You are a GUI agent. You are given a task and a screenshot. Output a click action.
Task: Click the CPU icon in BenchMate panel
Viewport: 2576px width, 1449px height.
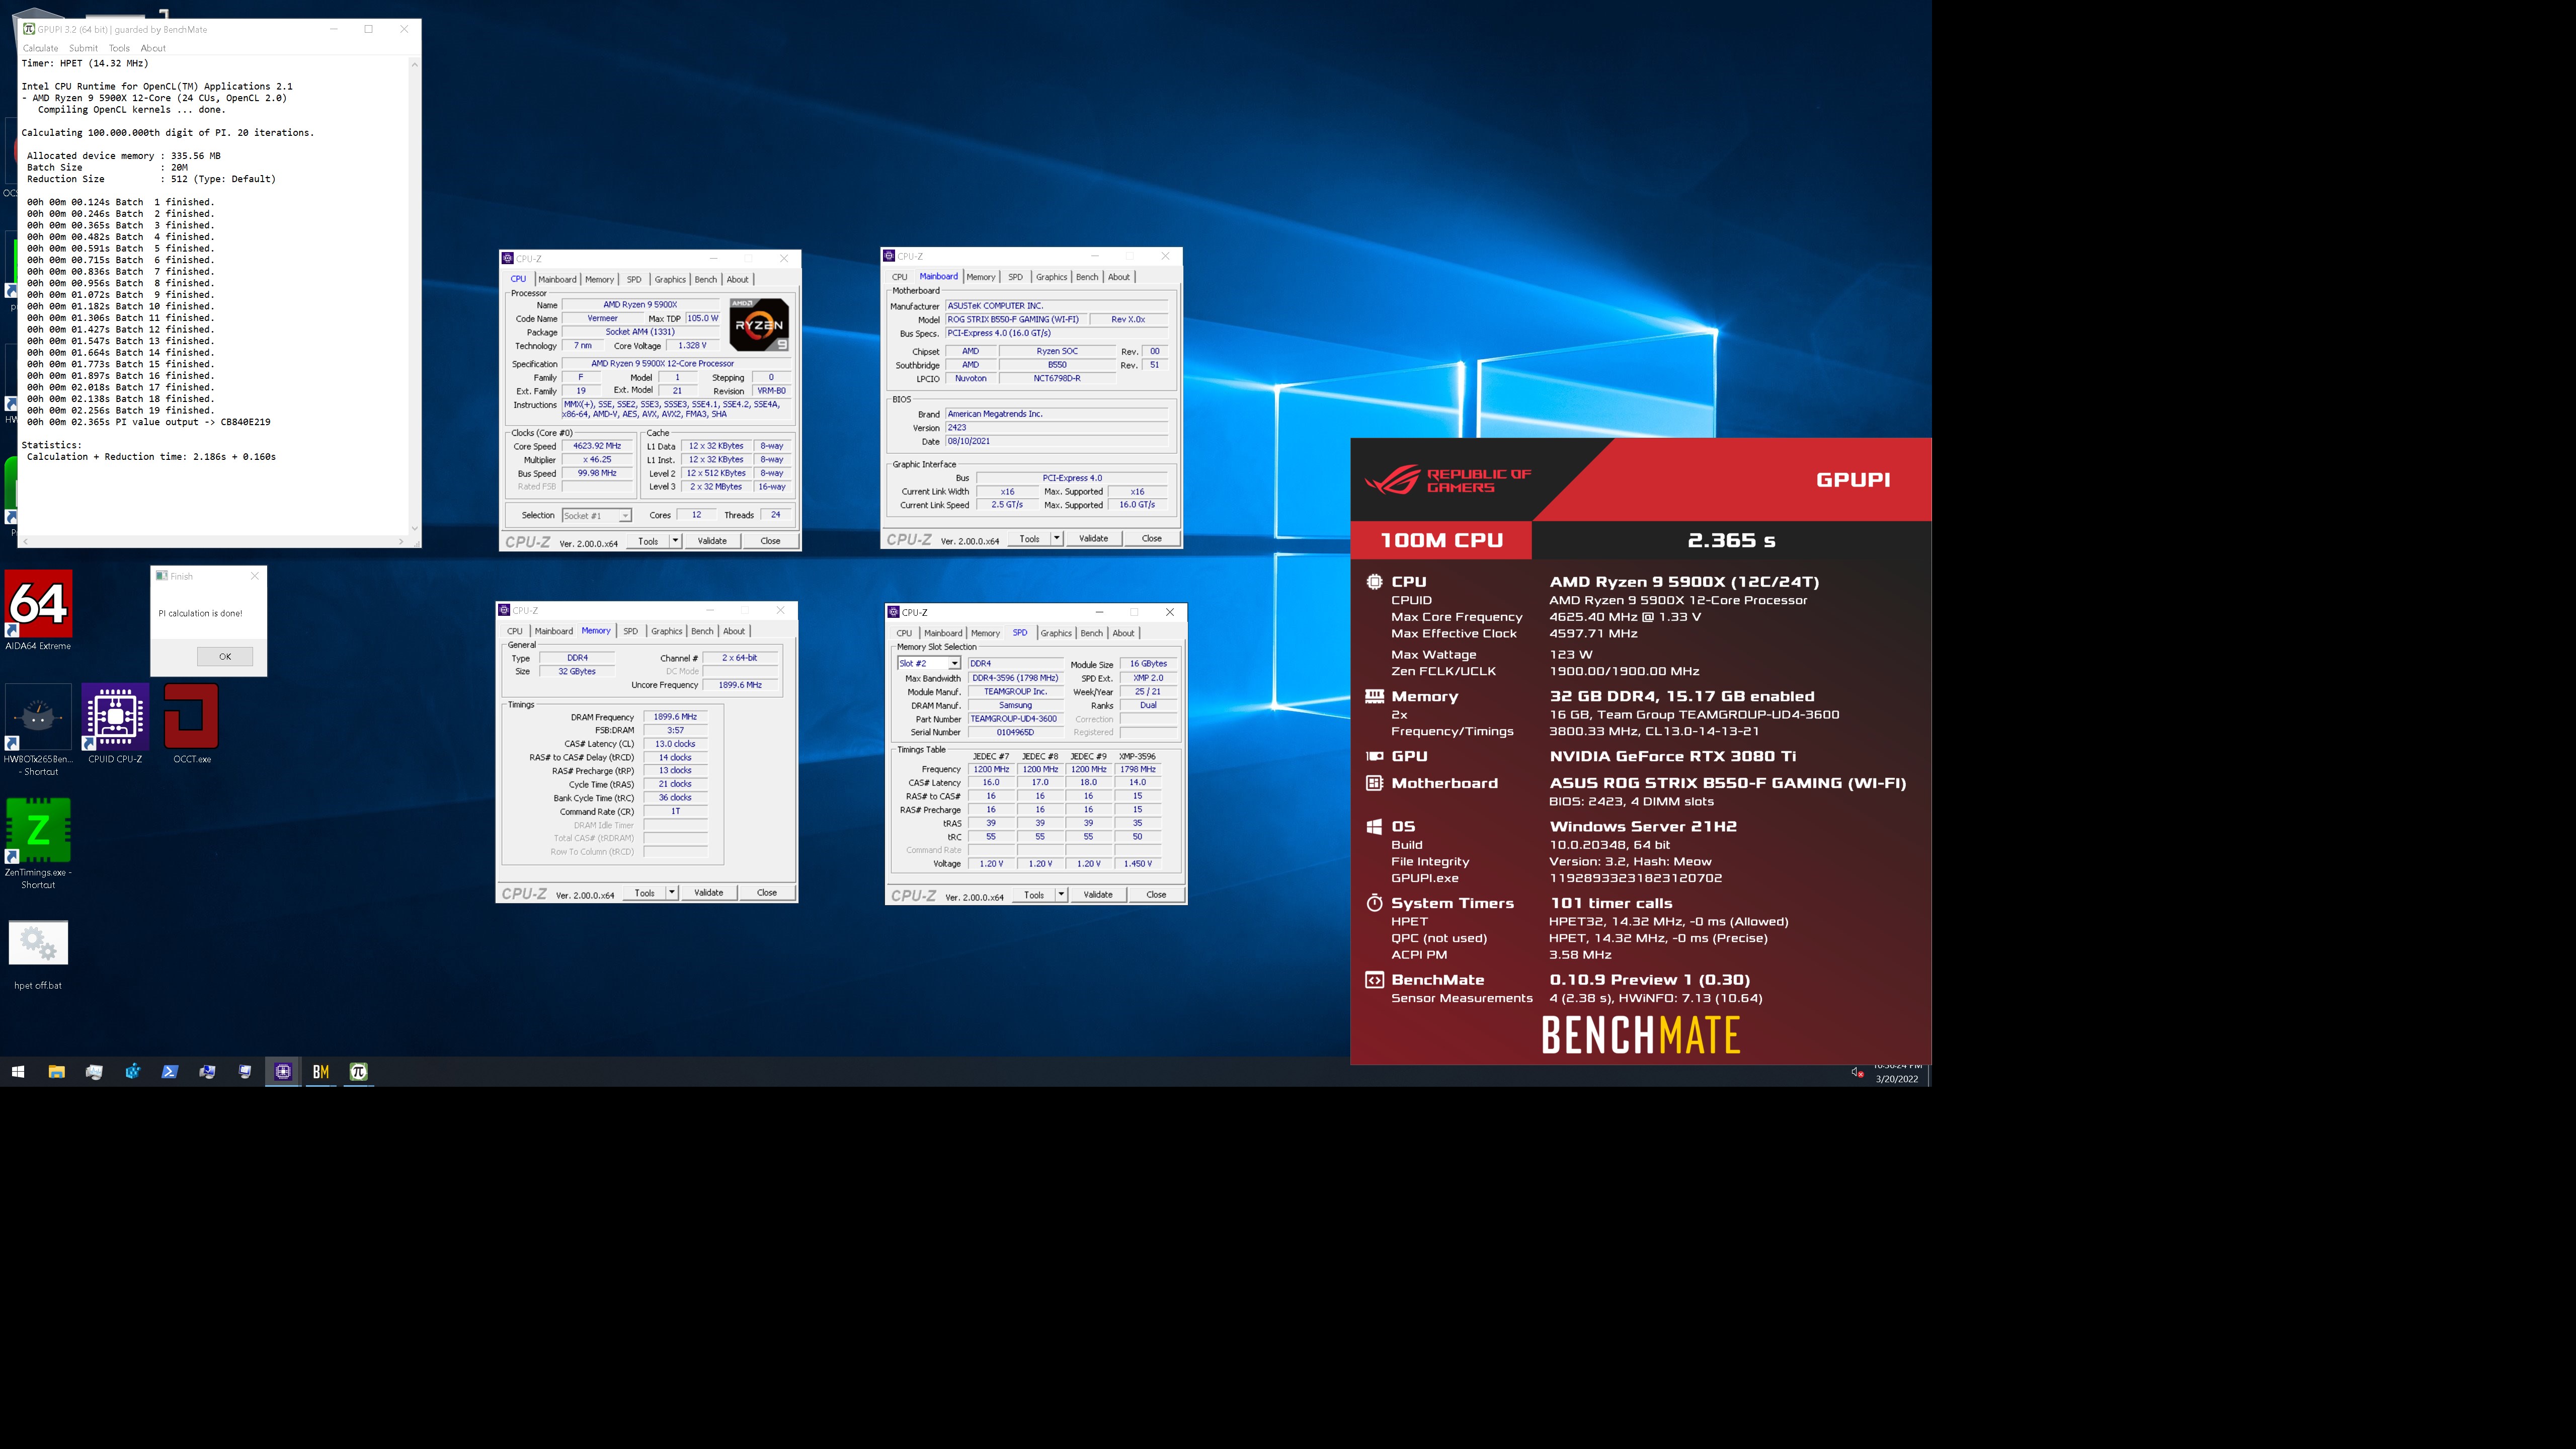[1374, 581]
